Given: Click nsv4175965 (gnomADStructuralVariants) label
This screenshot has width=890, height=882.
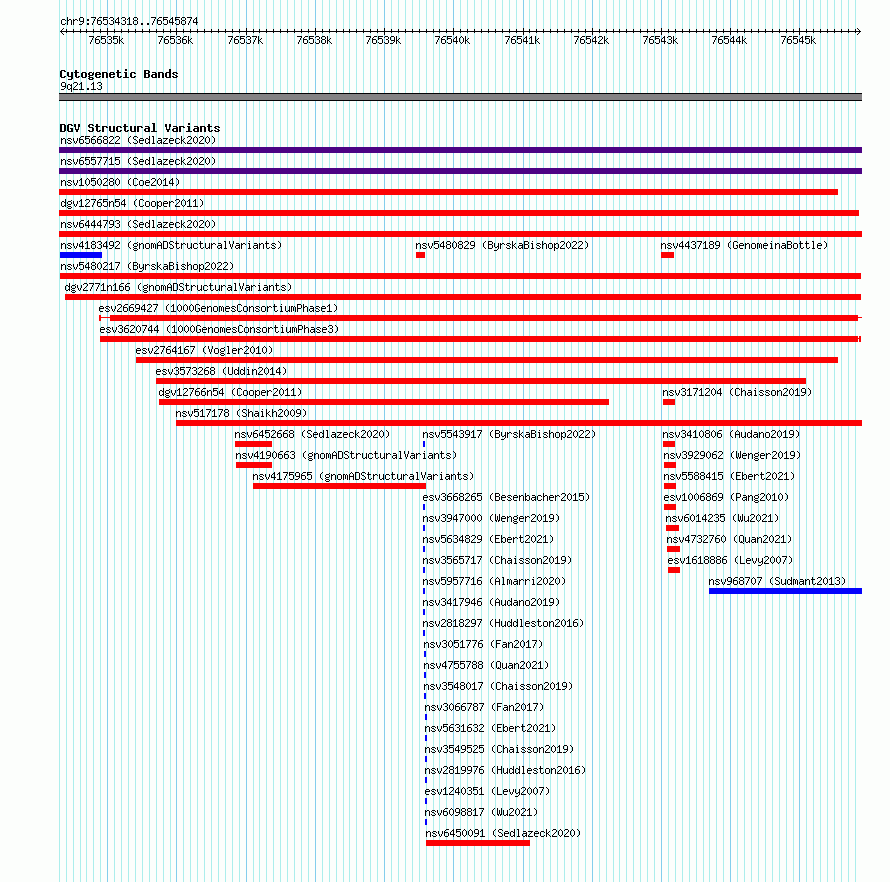Looking at the screenshot, I should click(x=363, y=476).
